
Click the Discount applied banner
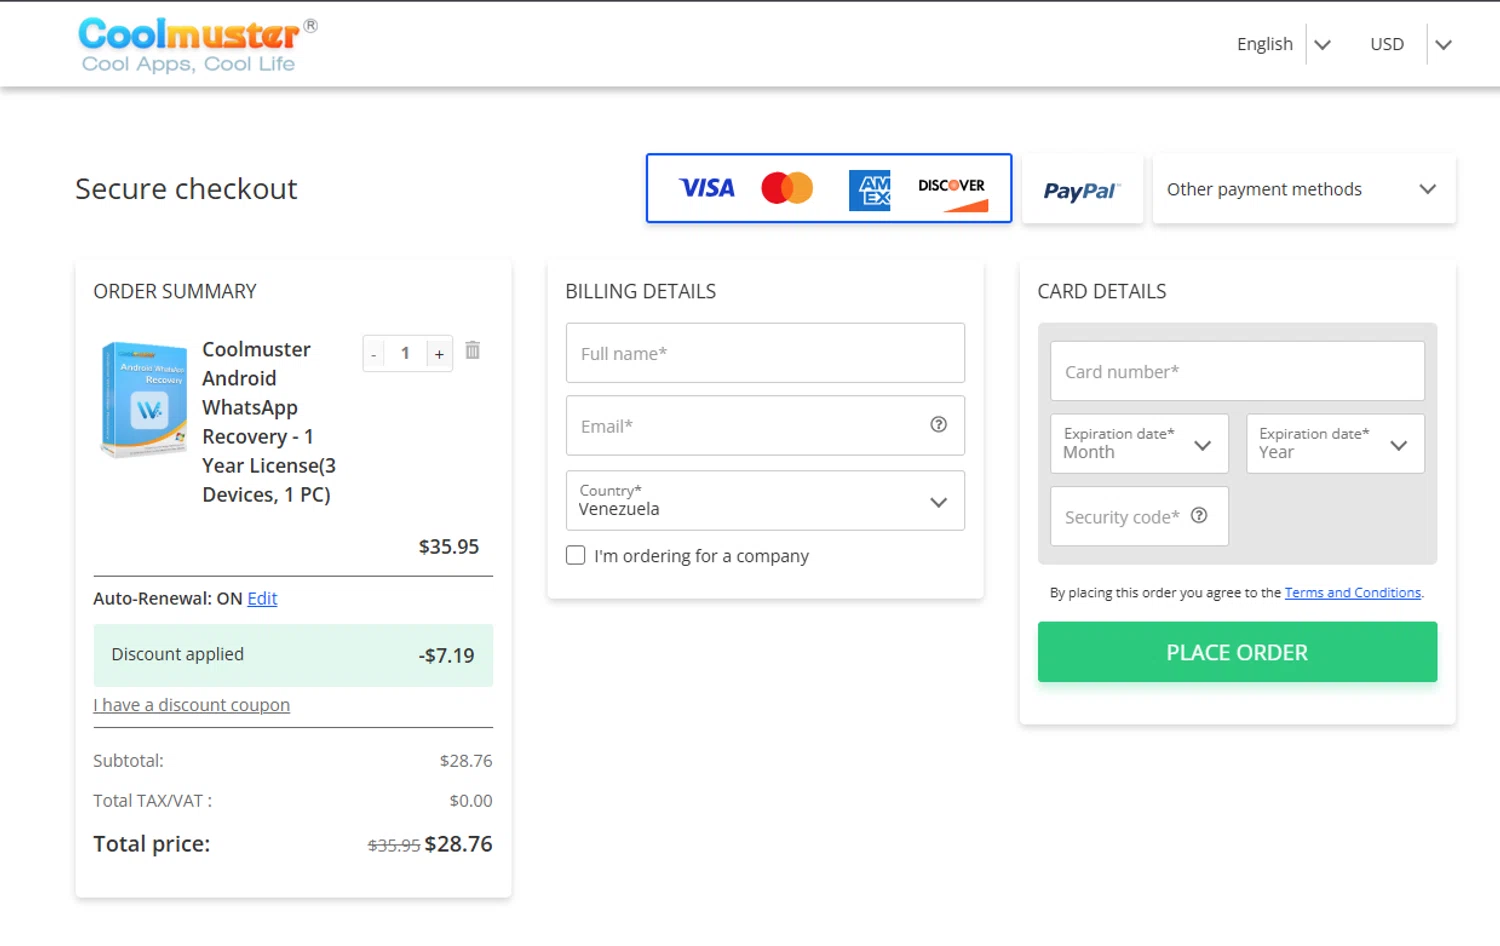[293, 655]
